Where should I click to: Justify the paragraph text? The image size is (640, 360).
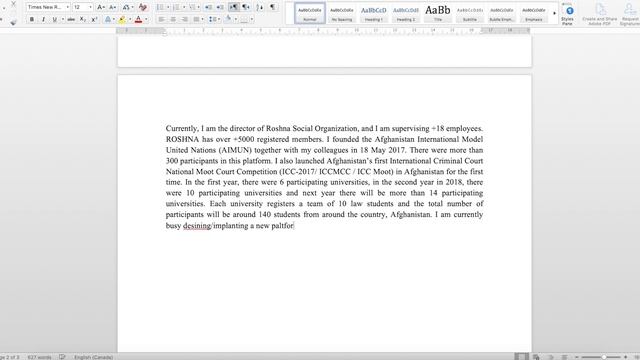pos(196,20)
